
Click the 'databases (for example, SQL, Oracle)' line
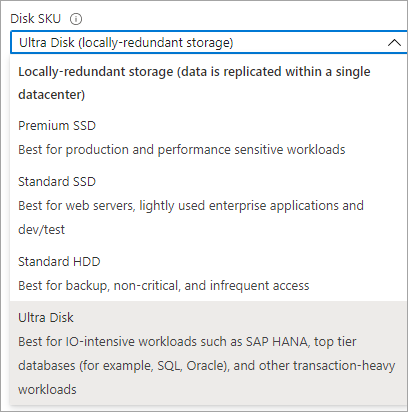pyautogui.click(x=124, y=366)
